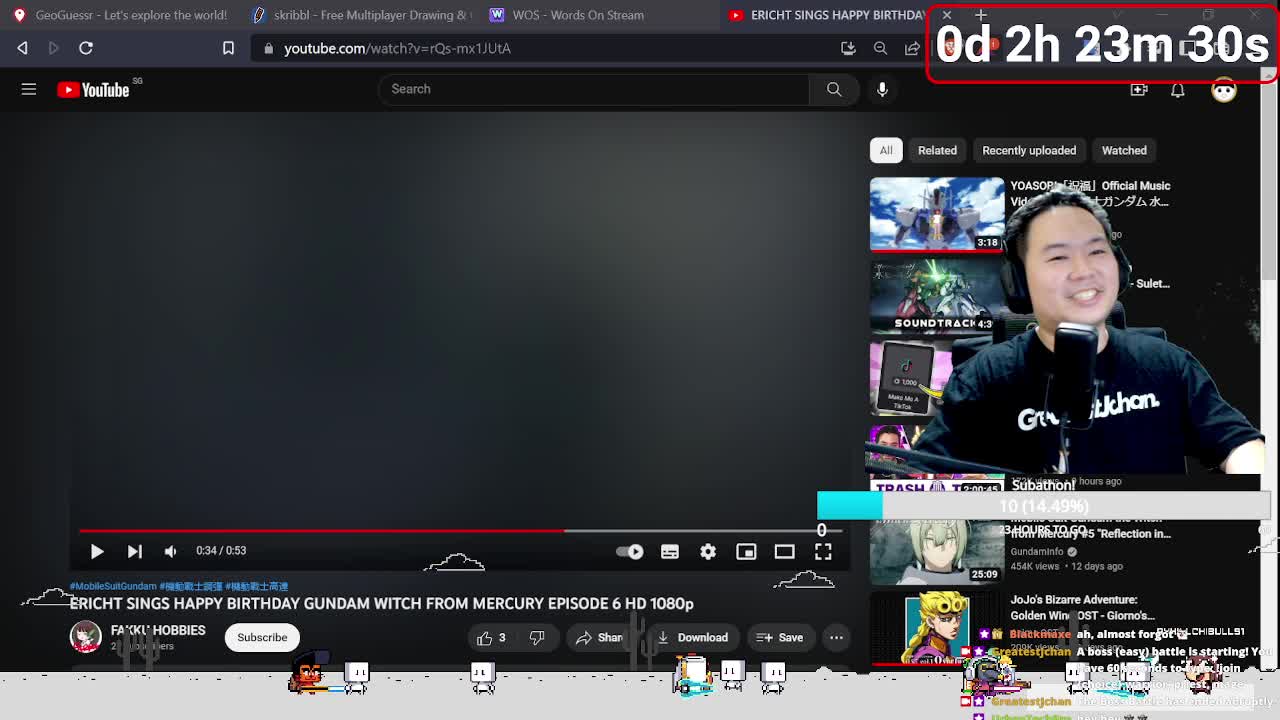This screenshot has width=1280, height=720.
Task: Click the address bar share icon
Action: (x=912, y=48)
